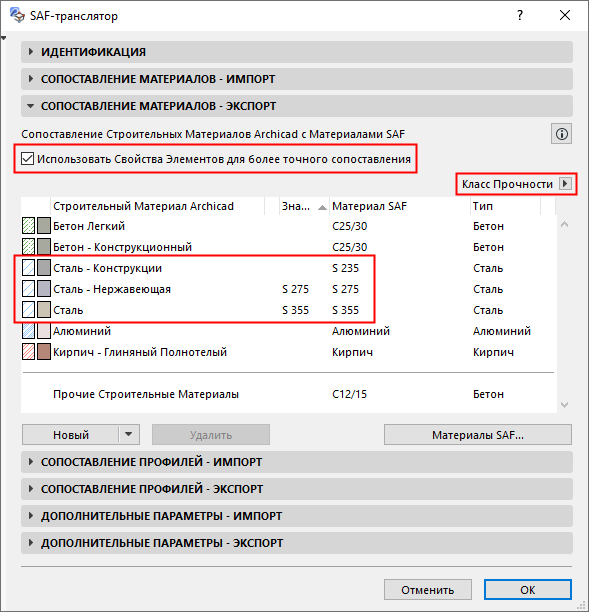Sort by the Зна... column header

tap(304, 206)
